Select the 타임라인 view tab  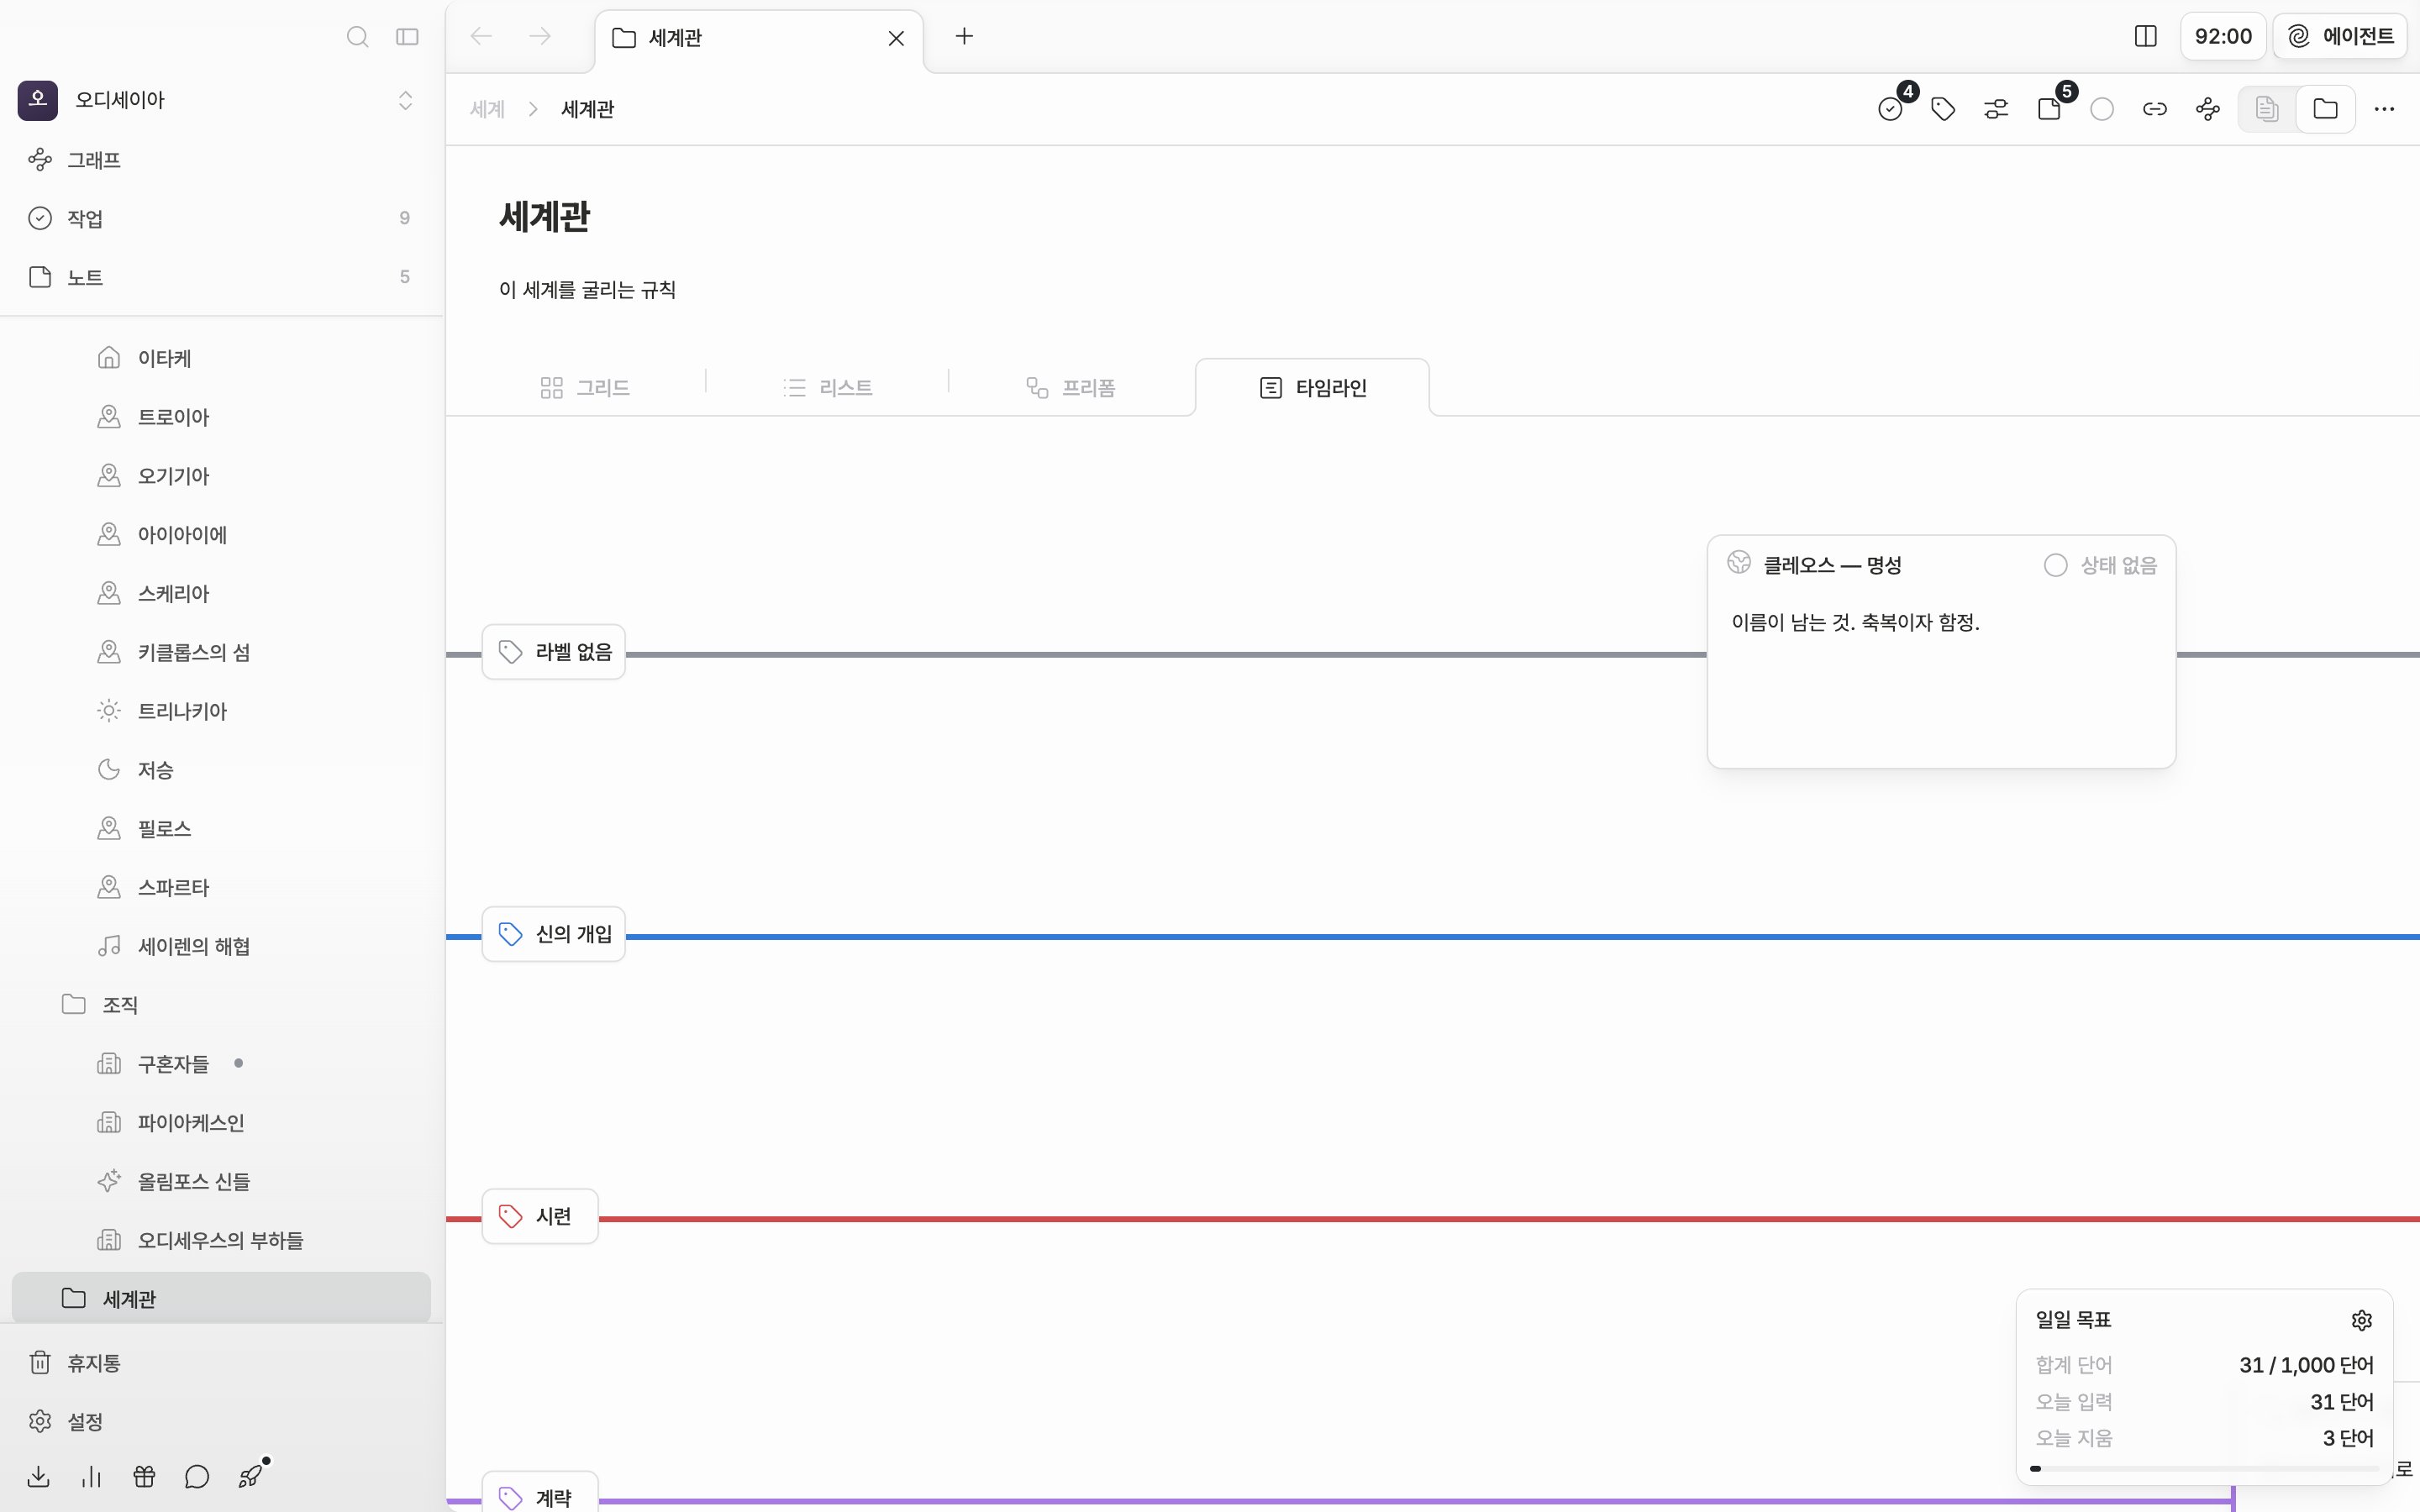click(x=1312, y=388)
